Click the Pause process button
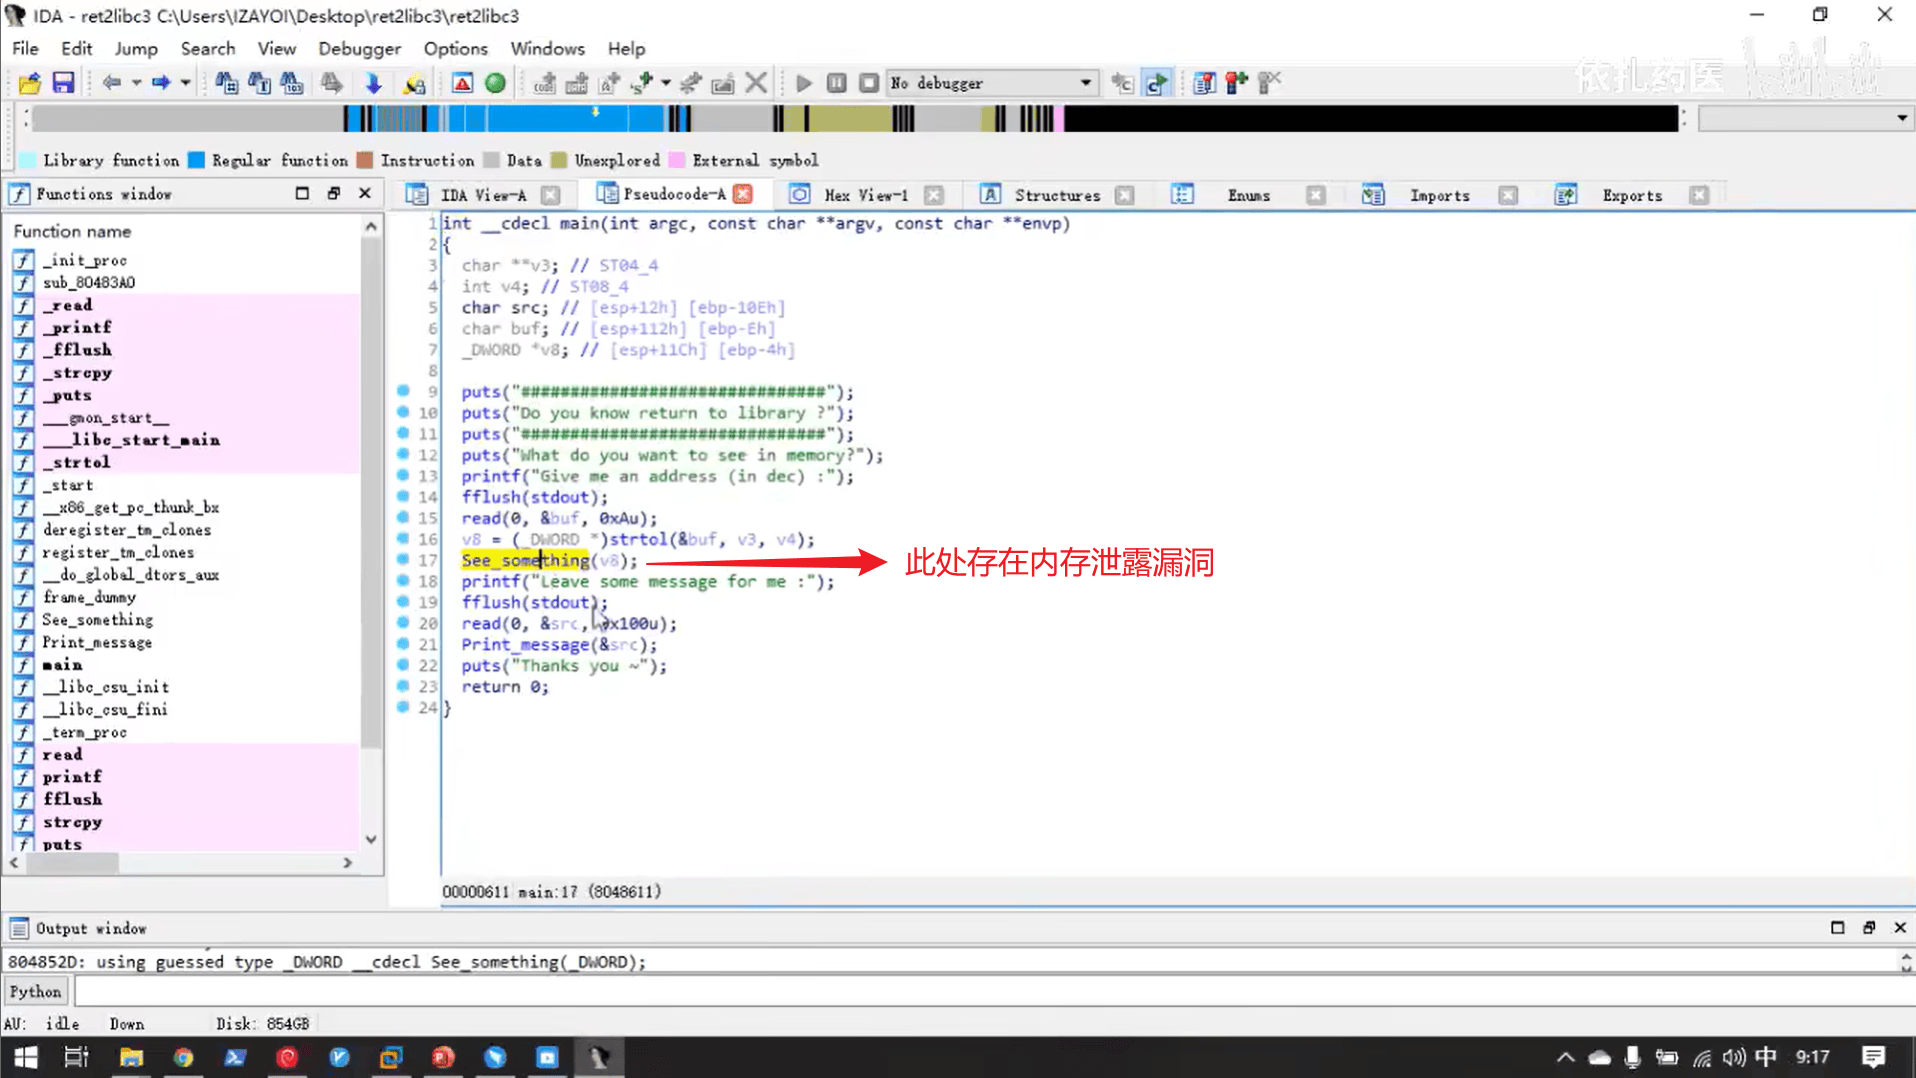This screenshot has width=1916, height=1078. (837, 83)
